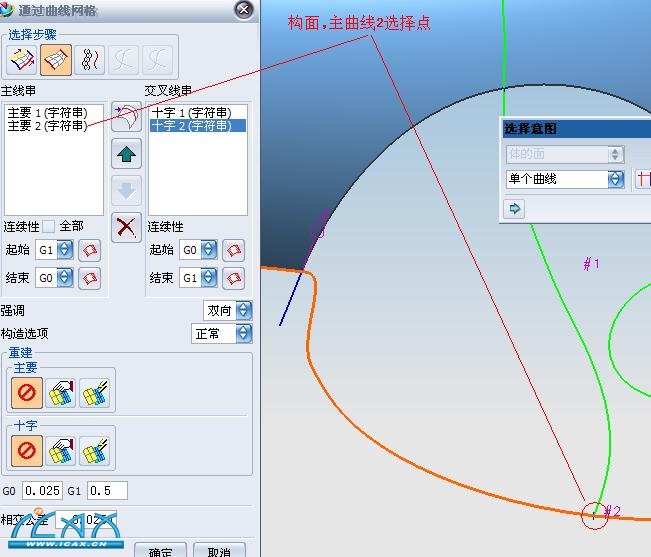This screenshot has width=651, height=557.
Task: Open cross 结束 G1 continuity dropdown
Action: (x=209, y=278)
